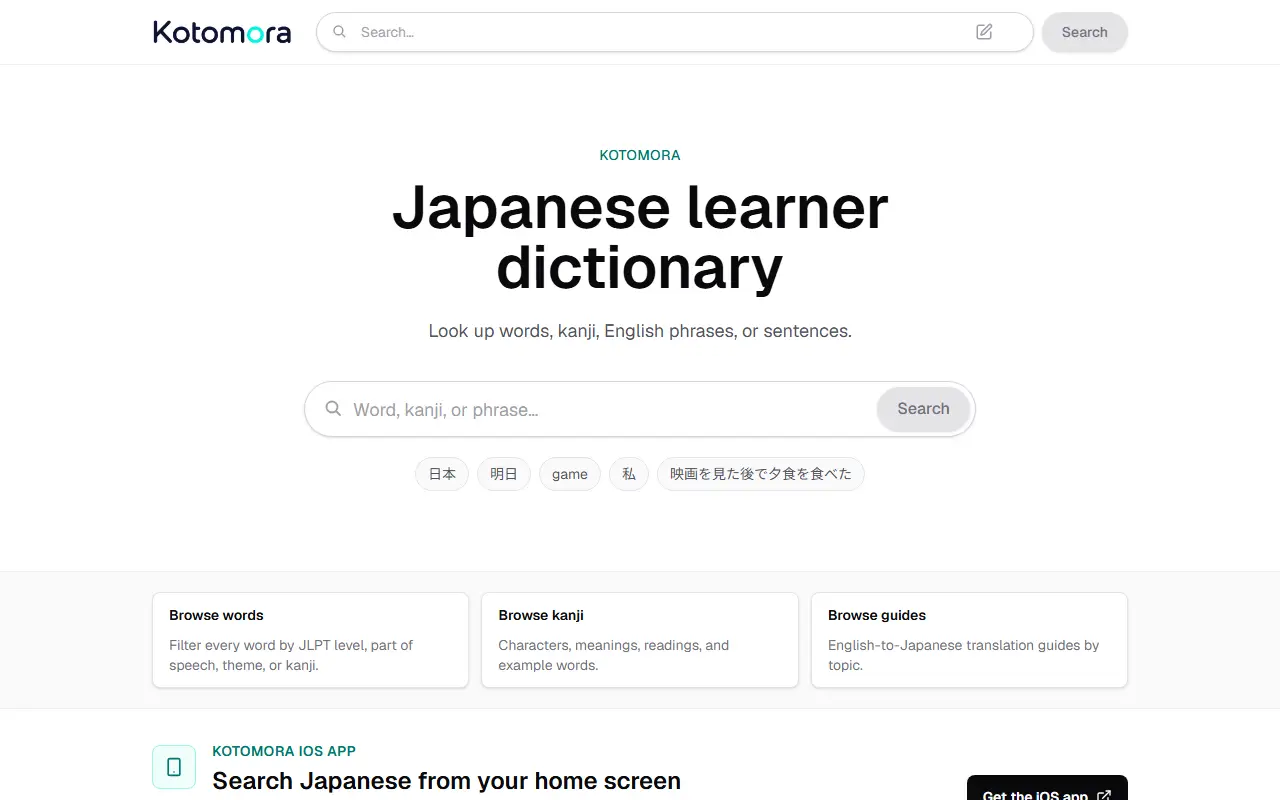Click the phone icon beside iOS app heading
The image size is (1280, 800).
click(174, 767)
